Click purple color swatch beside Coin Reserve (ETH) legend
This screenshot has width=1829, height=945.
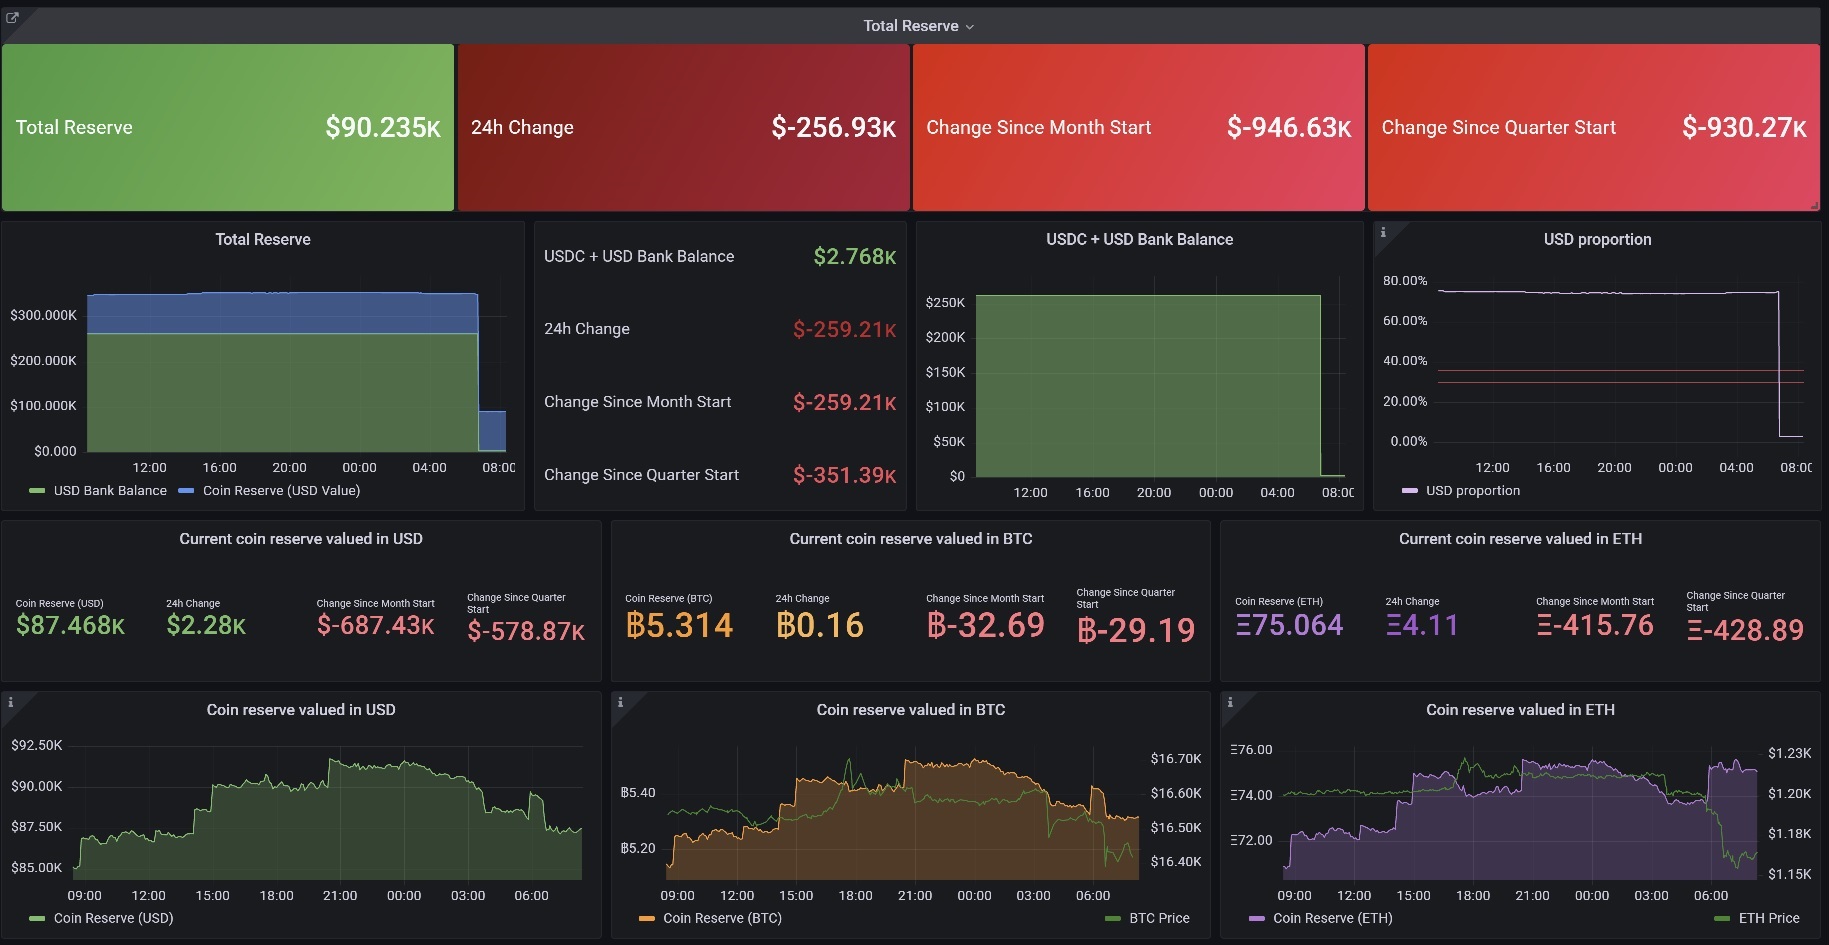coord(1256,919)
